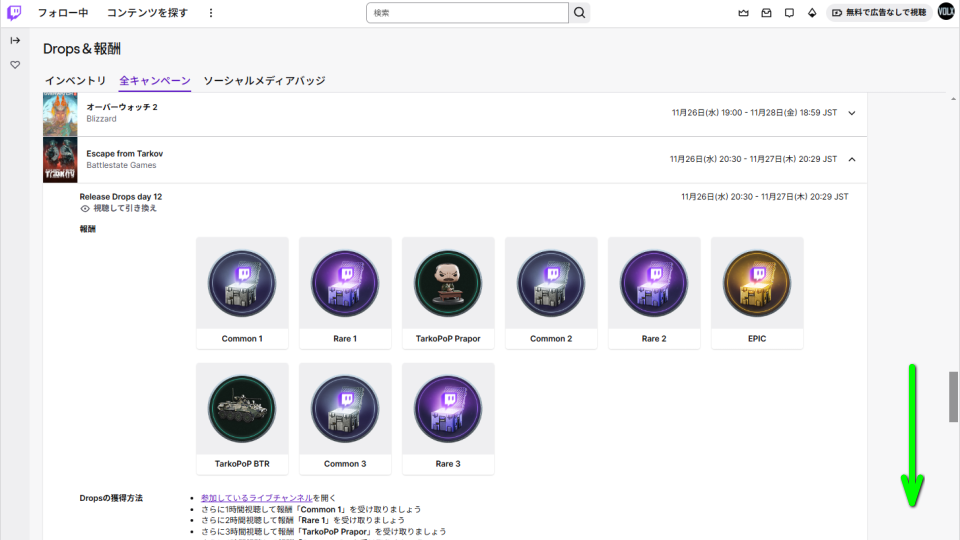Click the Release Drops day 12 heading
The image size is (960, 540).
121,197
